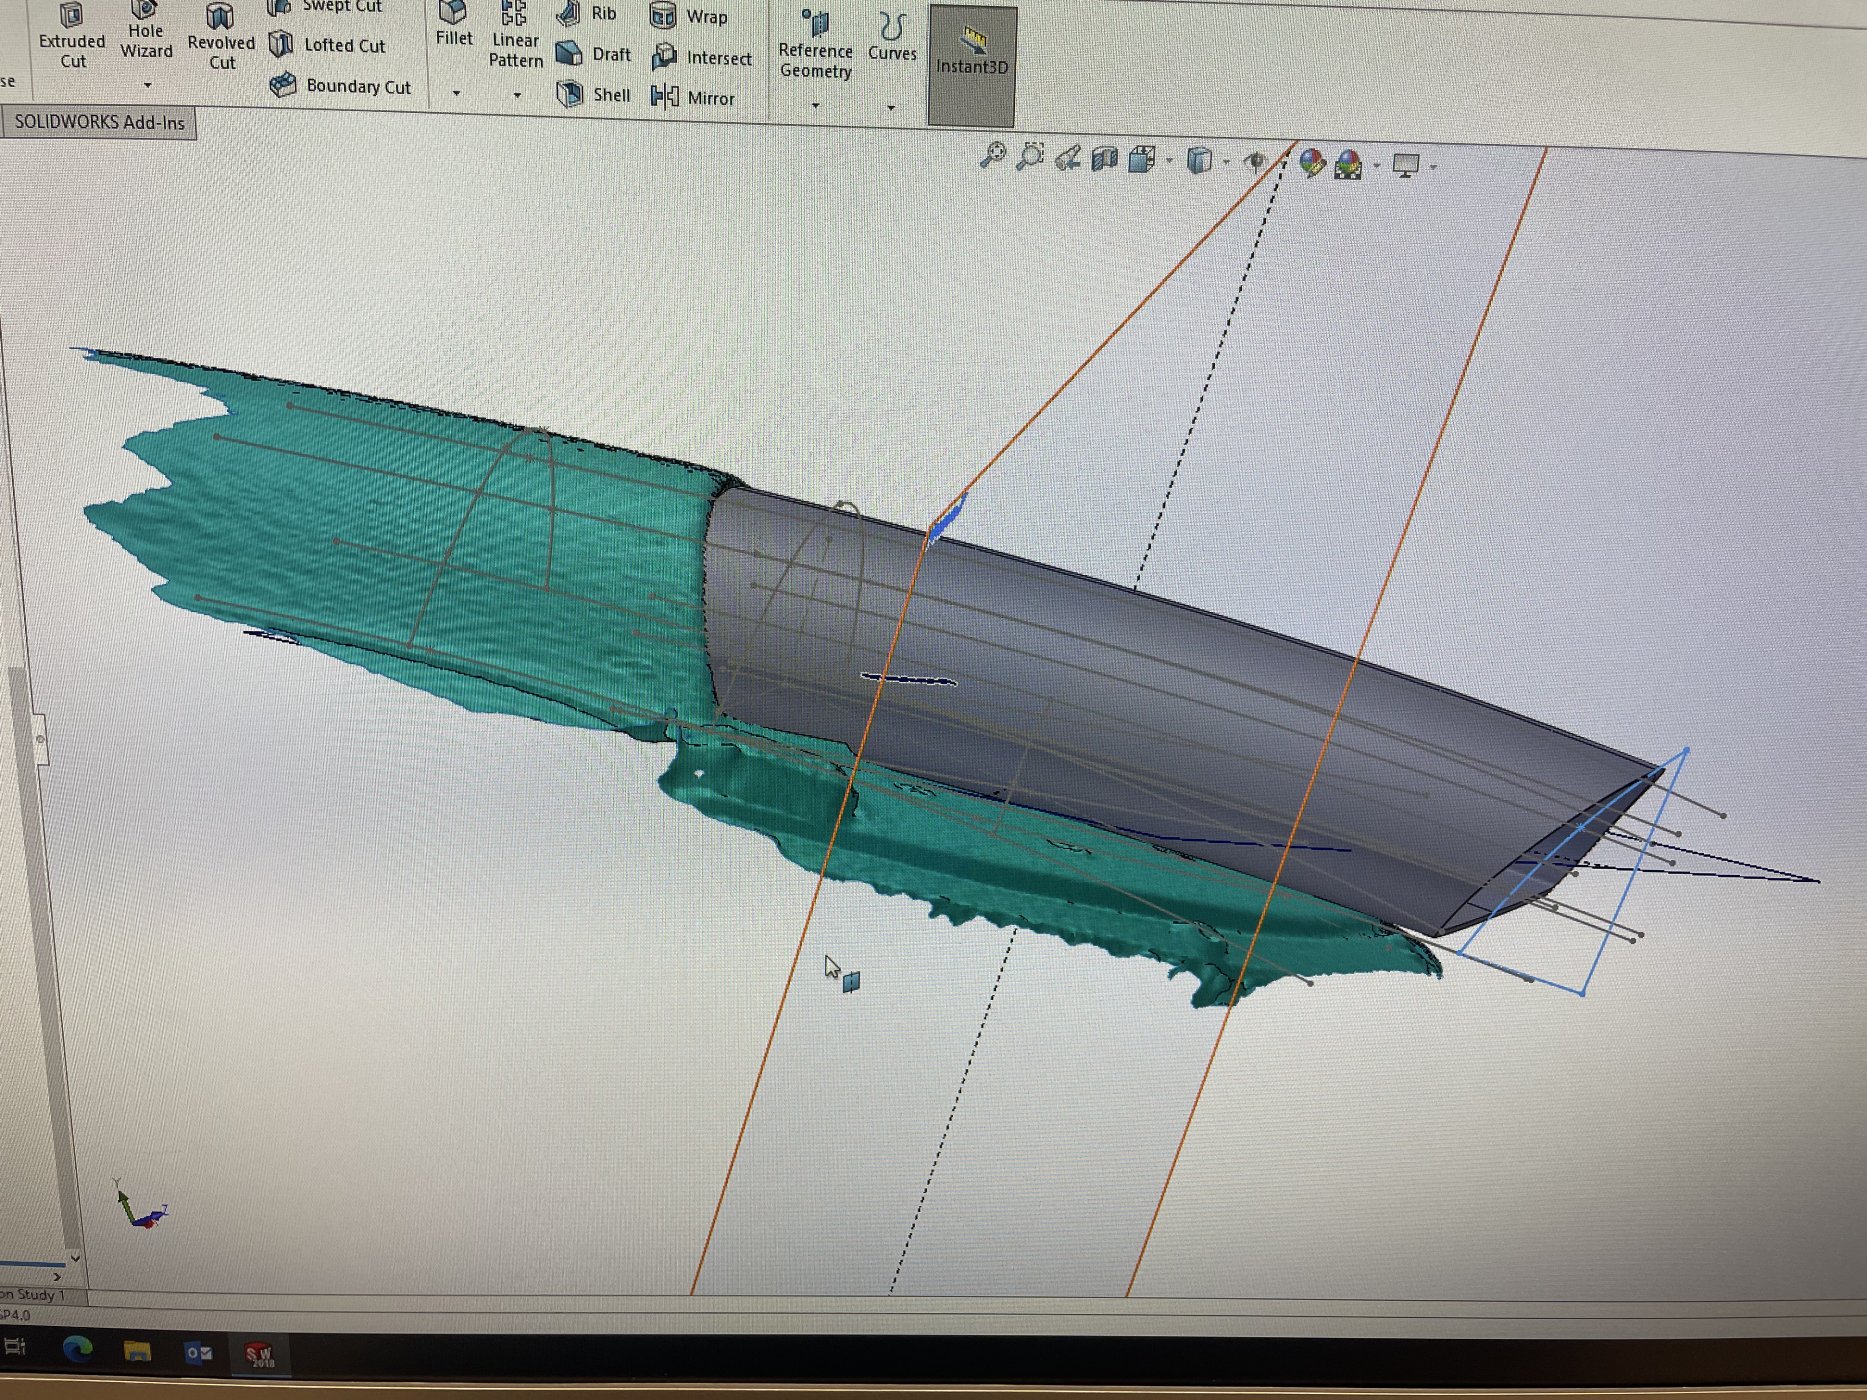1867x1400 pixels.
Task: Return to Previous View
Action: tap(1068, 158)
